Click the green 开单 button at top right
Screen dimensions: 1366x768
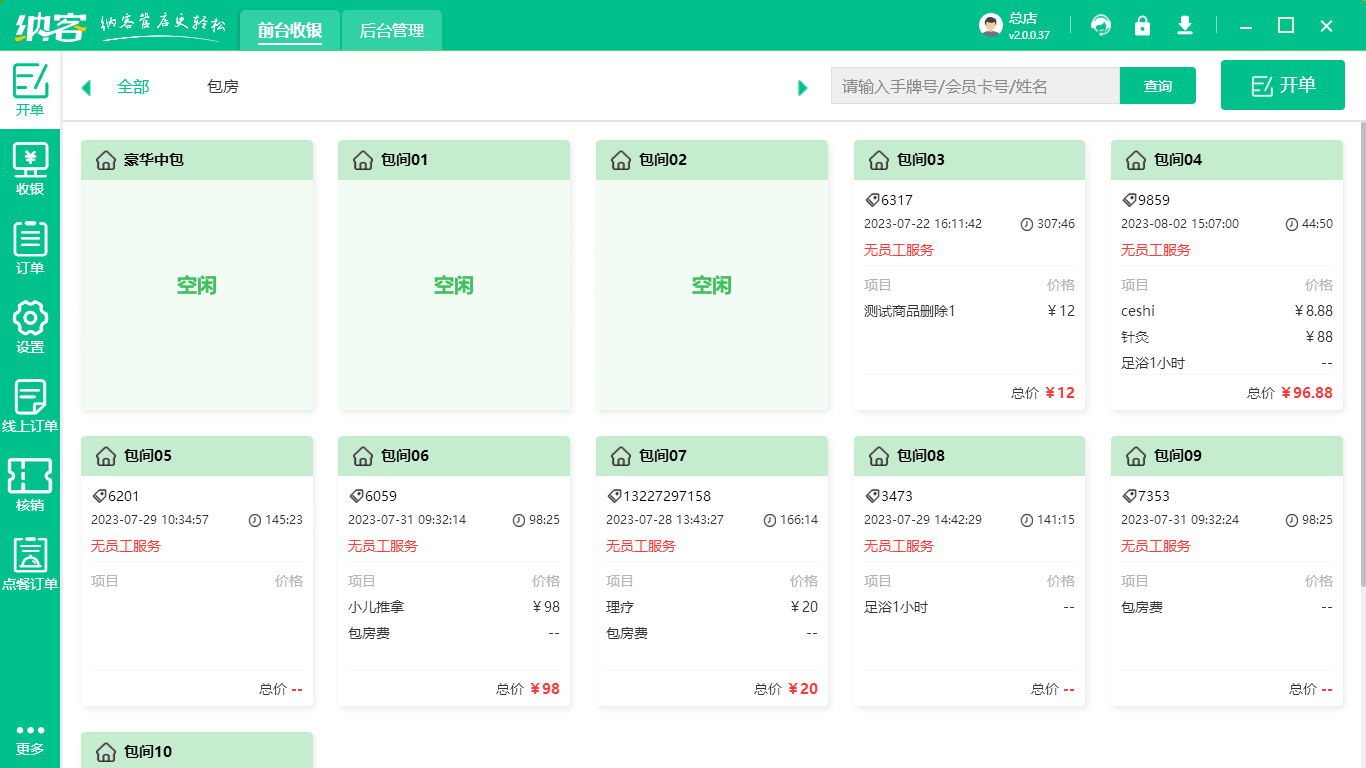(x=1283, y=85)
